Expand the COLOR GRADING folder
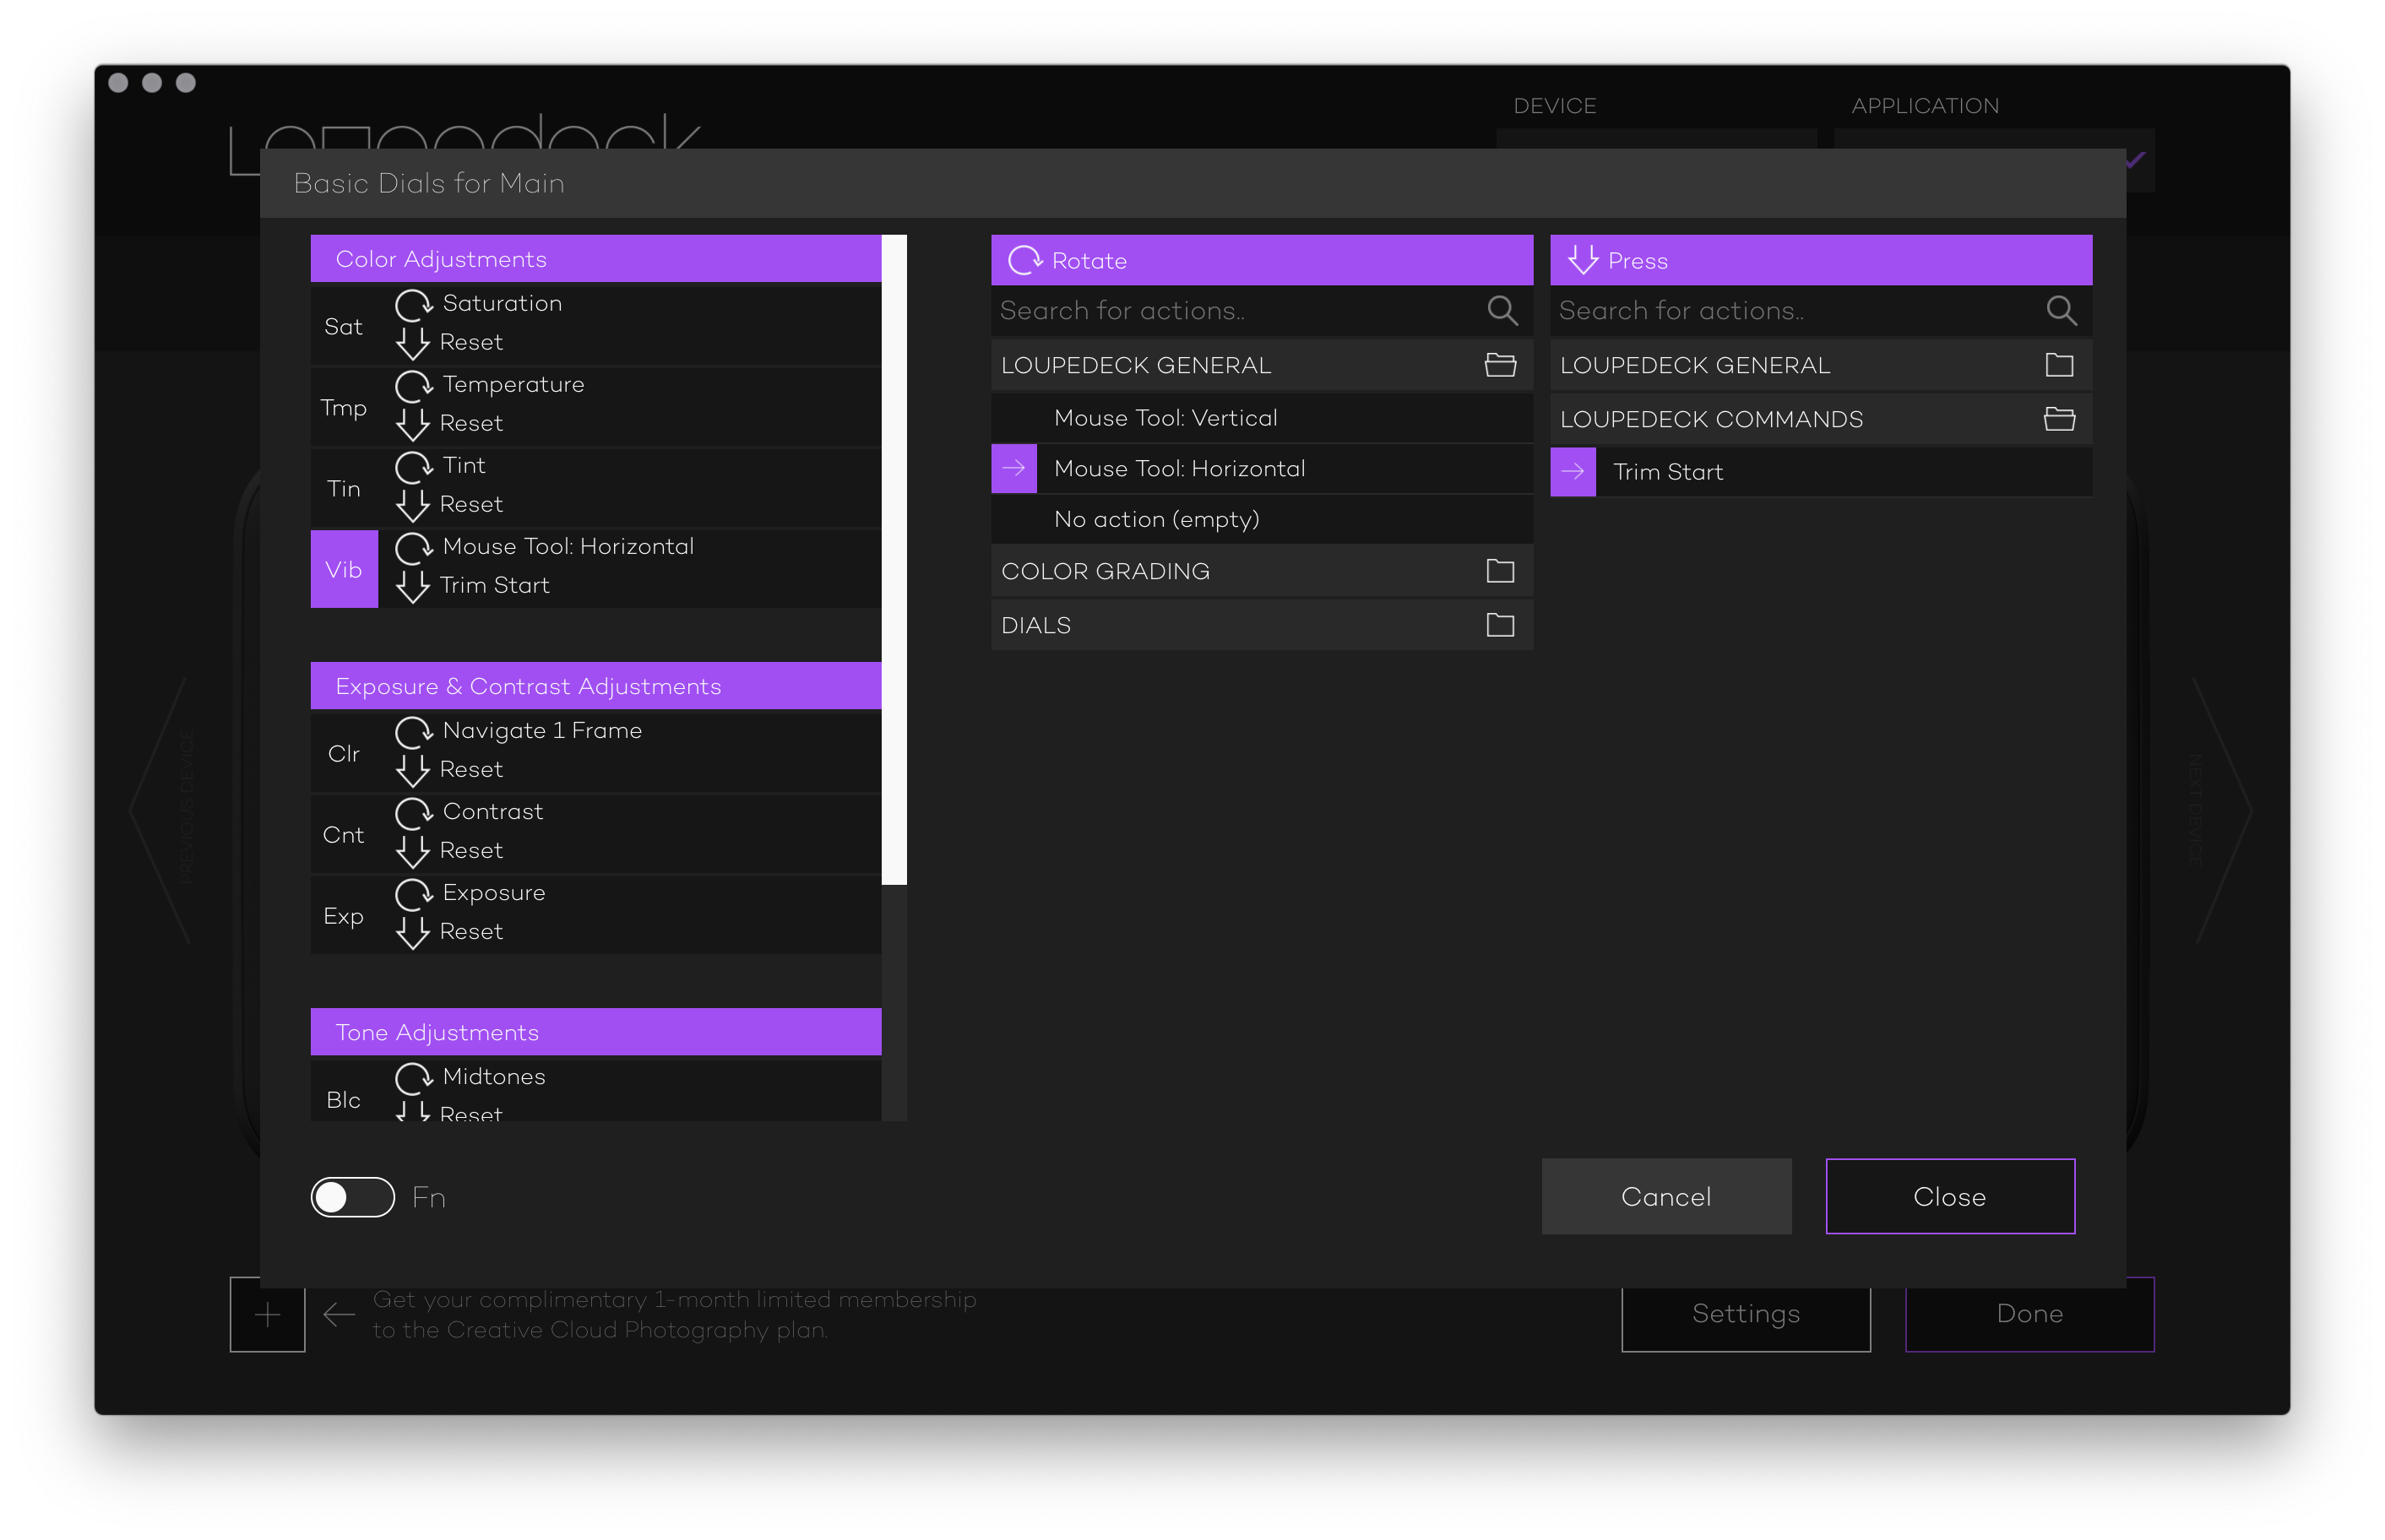The width and height of the screenshot is (2385, 1540). click(1500, 571)
